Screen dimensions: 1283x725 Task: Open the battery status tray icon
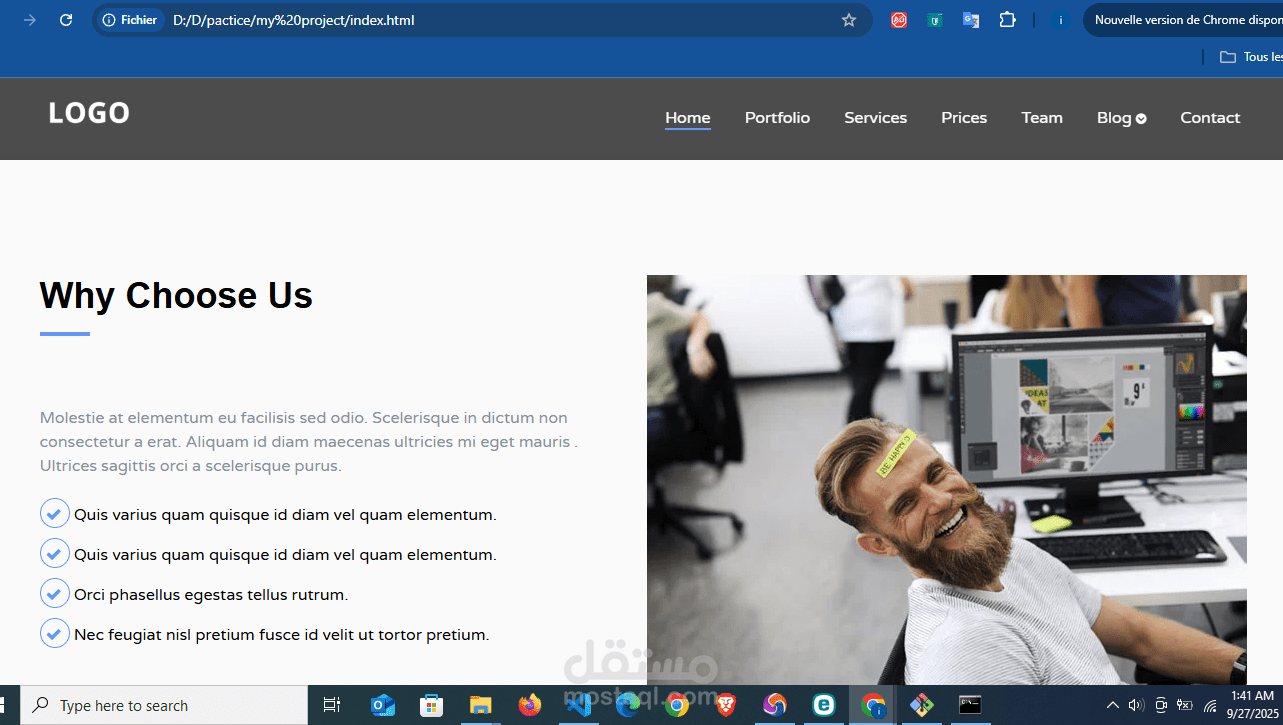[x=1185, y=705]
